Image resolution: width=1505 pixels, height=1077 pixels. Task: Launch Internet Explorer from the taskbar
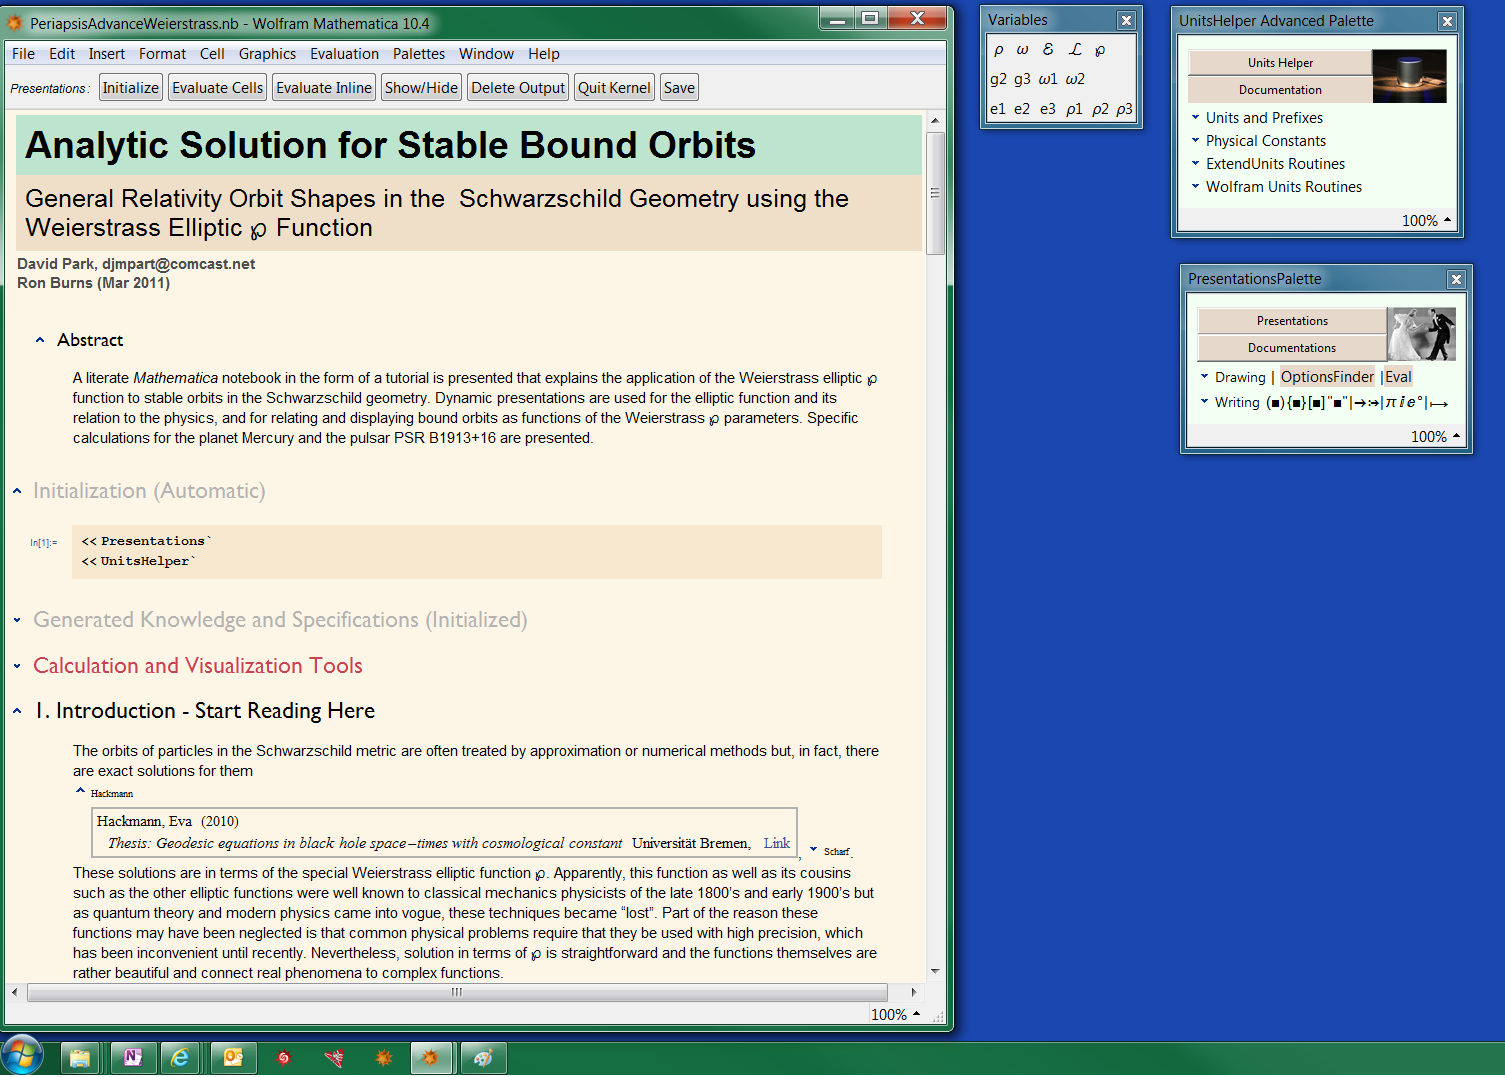(x=181, y=1057)
